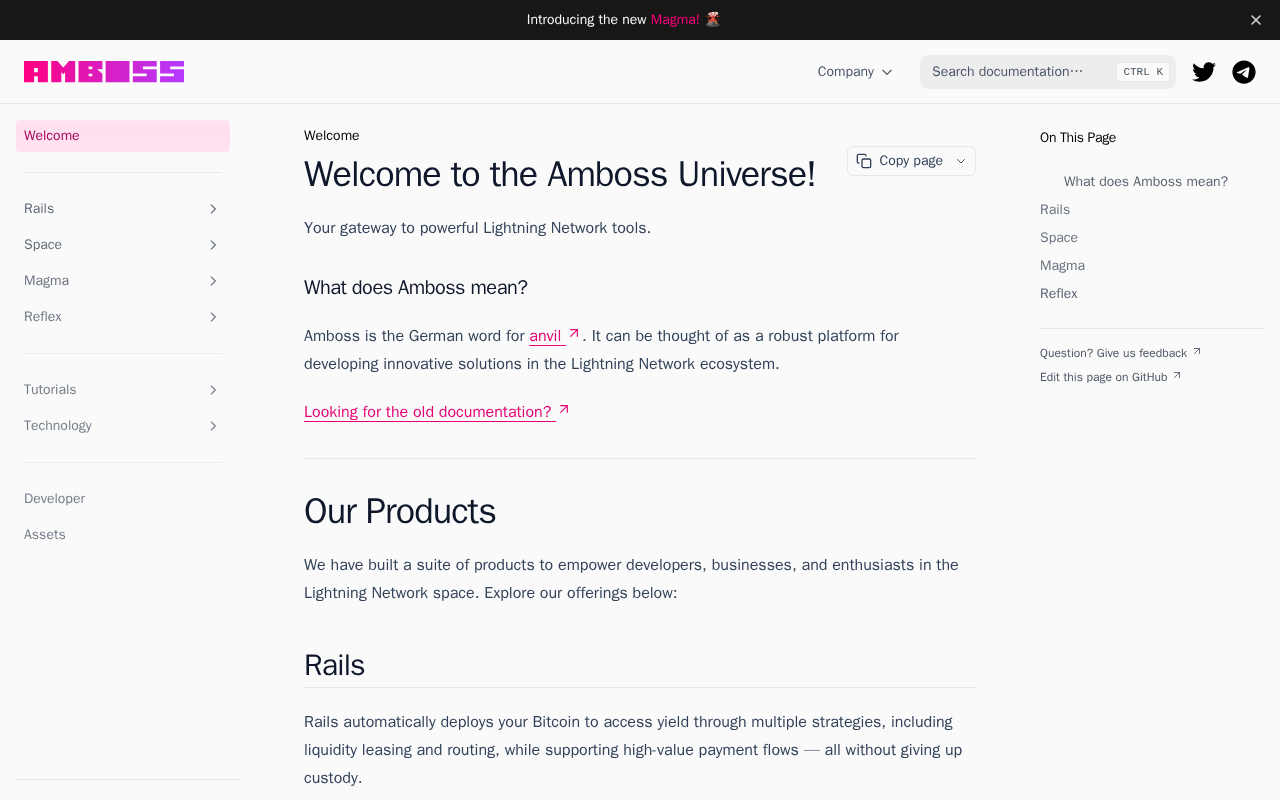Select Assets in the sidebar

click(x=45, y=535)
